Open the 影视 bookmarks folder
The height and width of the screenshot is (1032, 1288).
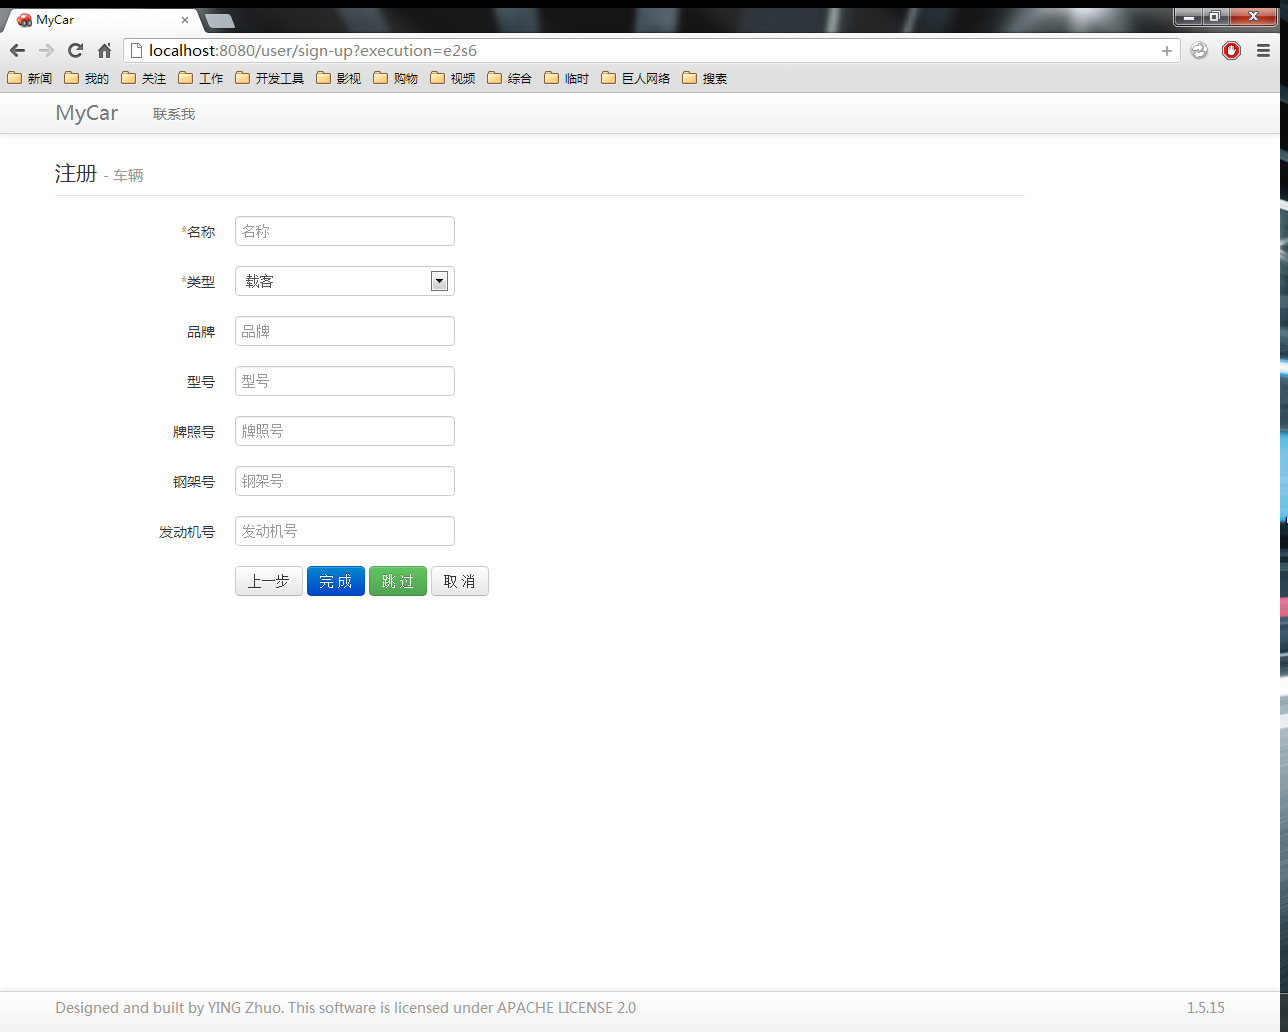[339, 78]
